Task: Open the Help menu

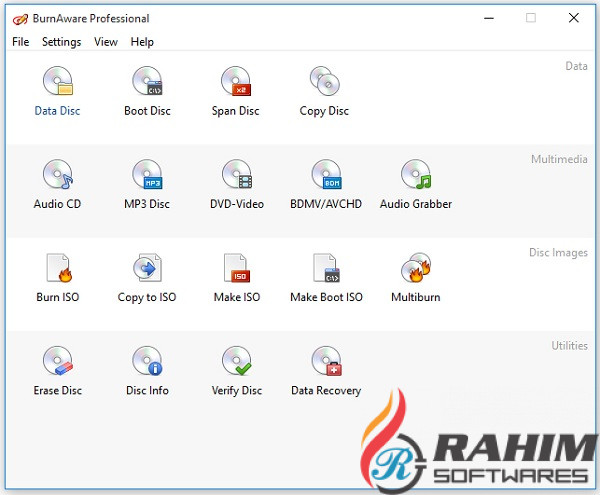Action: 142,42
